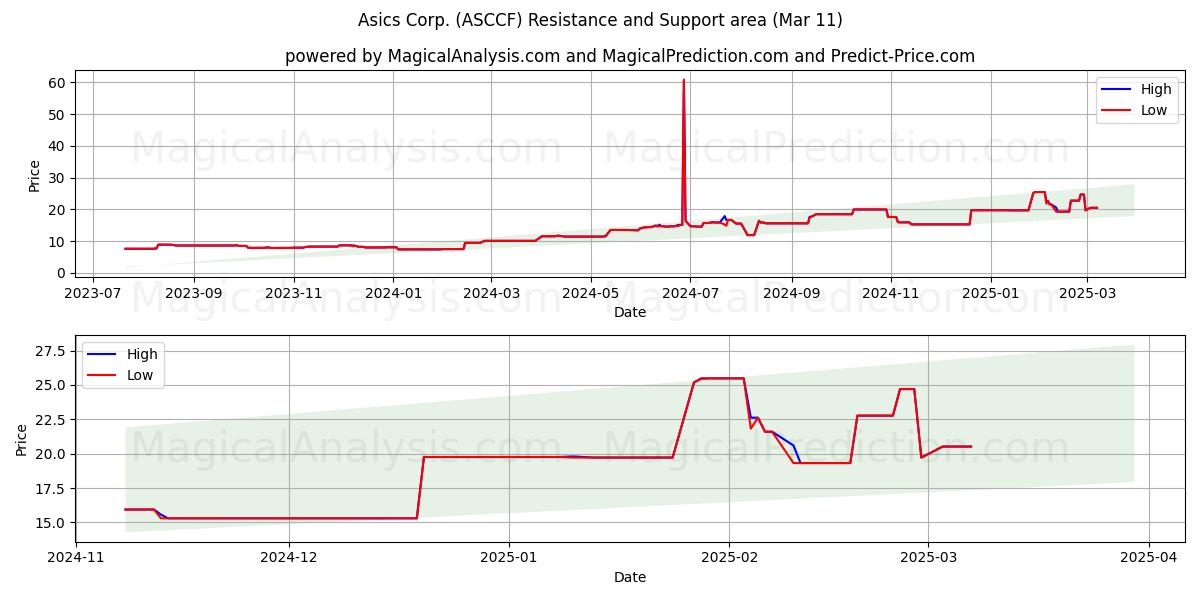Click the '2024-09' x-axis label in the top chart

click(x=791, y=292)
